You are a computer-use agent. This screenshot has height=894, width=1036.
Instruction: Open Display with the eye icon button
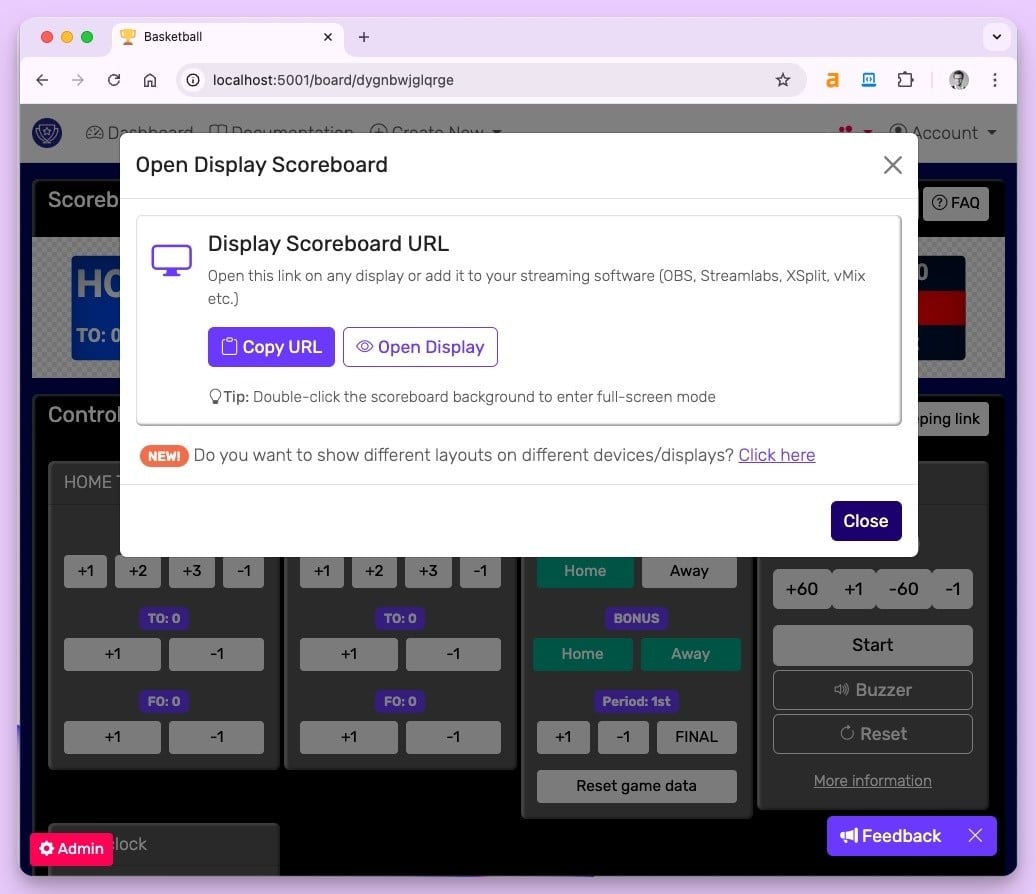[x=420, y=347]
